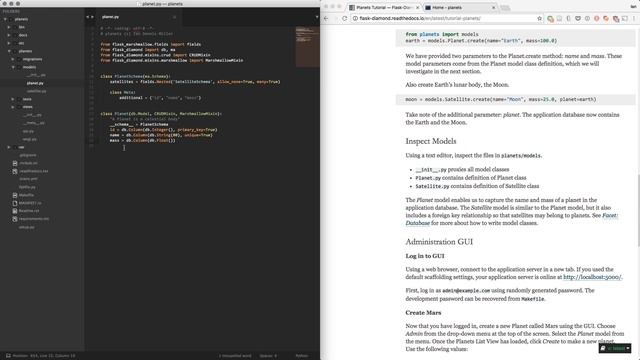640x360 pixels.
Task: Collapse the models folder in sidebar
Action: pyautogui.click(x=13, y=67)
